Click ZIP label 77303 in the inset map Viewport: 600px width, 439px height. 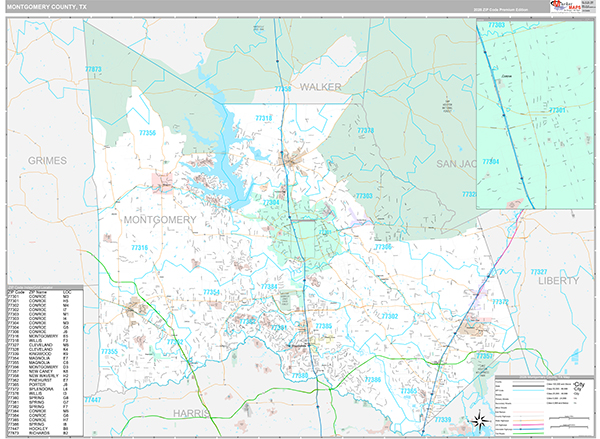[497, 25]
